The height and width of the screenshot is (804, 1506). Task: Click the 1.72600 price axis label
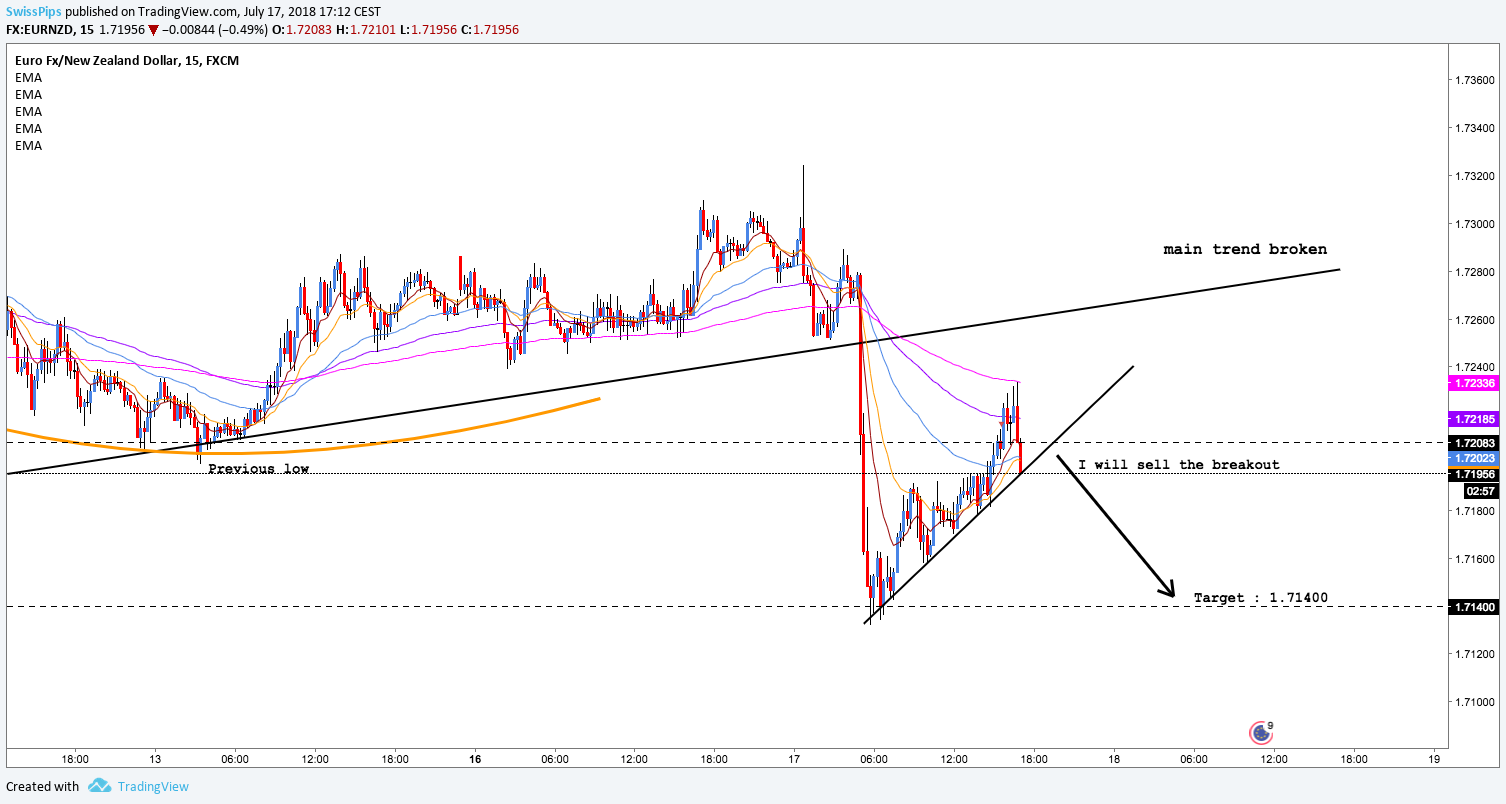pyautogui.click(x=1475, y=320)
